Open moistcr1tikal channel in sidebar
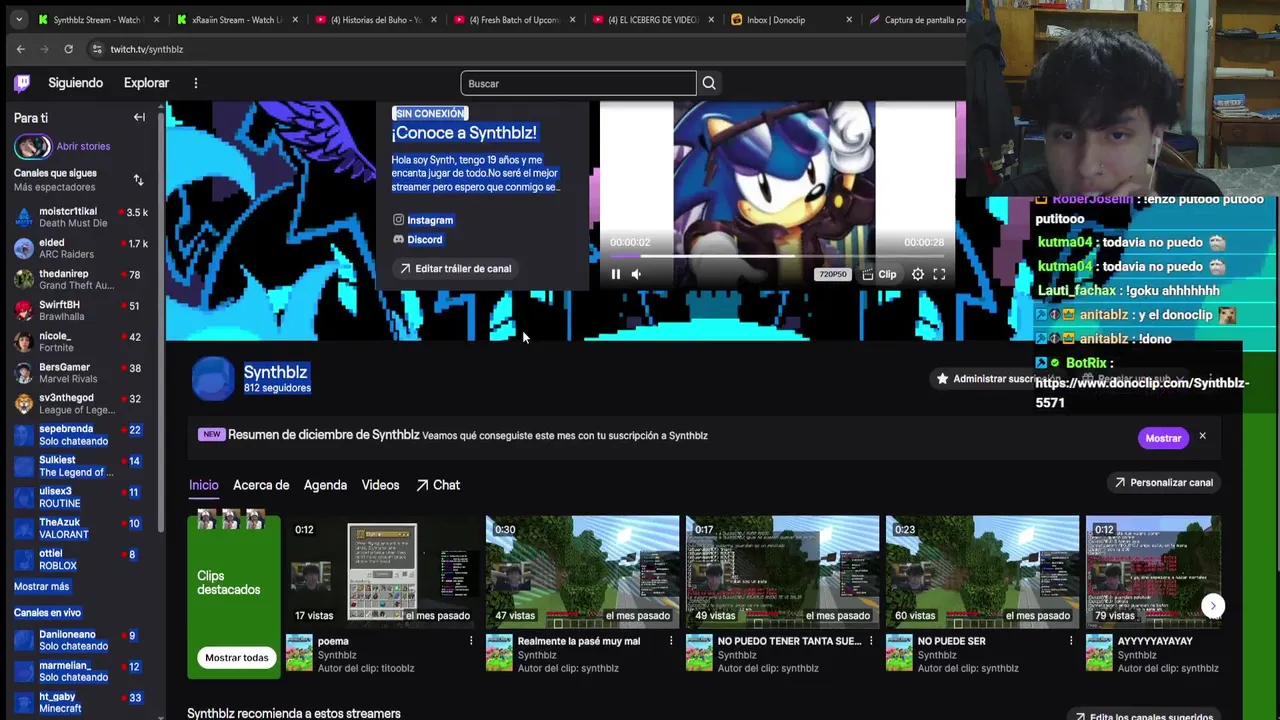 (82, 217)
